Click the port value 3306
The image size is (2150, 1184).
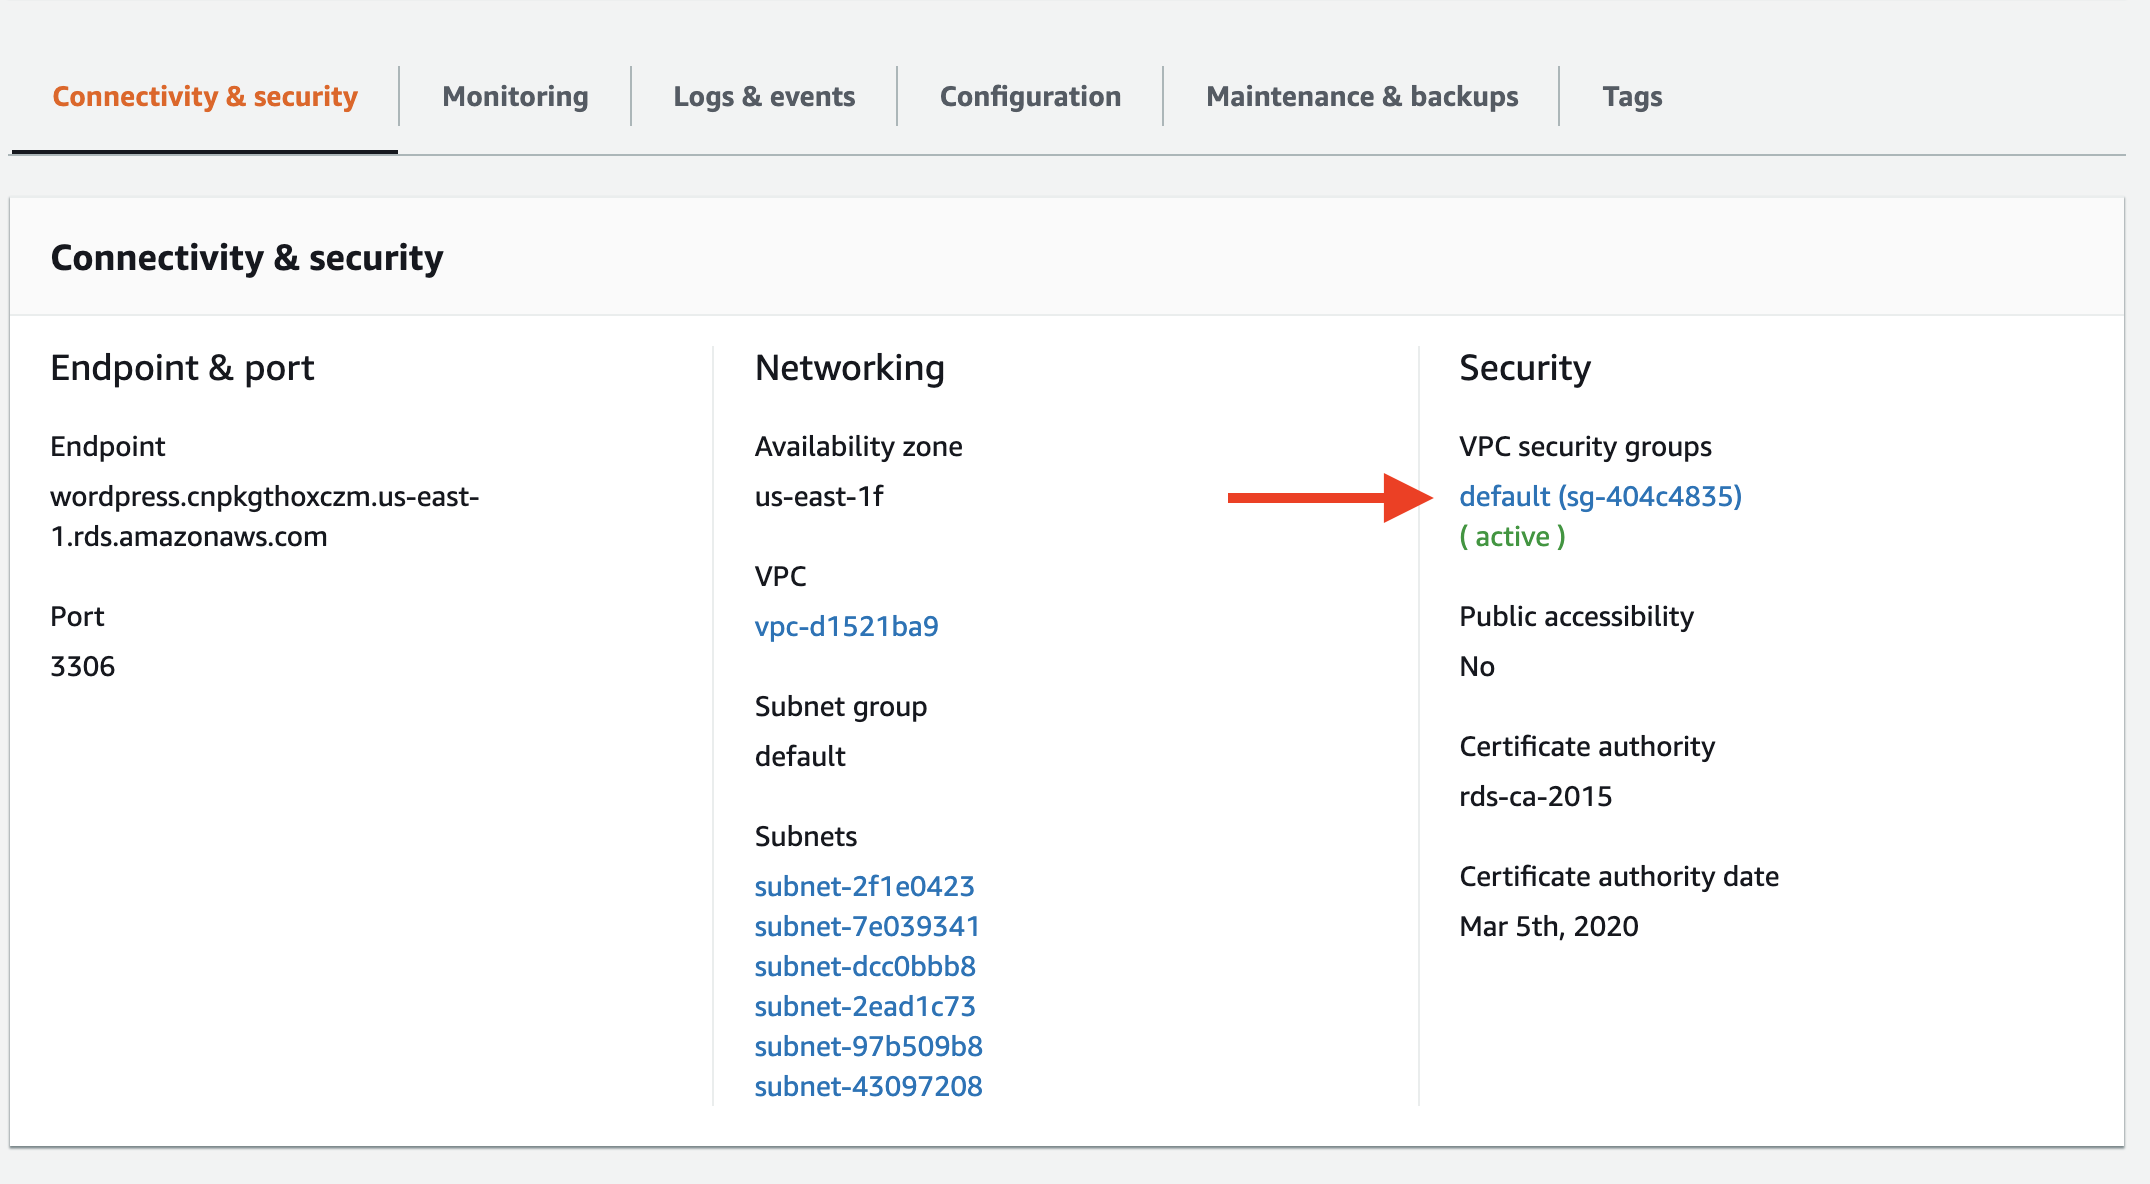tap(82, 666)
